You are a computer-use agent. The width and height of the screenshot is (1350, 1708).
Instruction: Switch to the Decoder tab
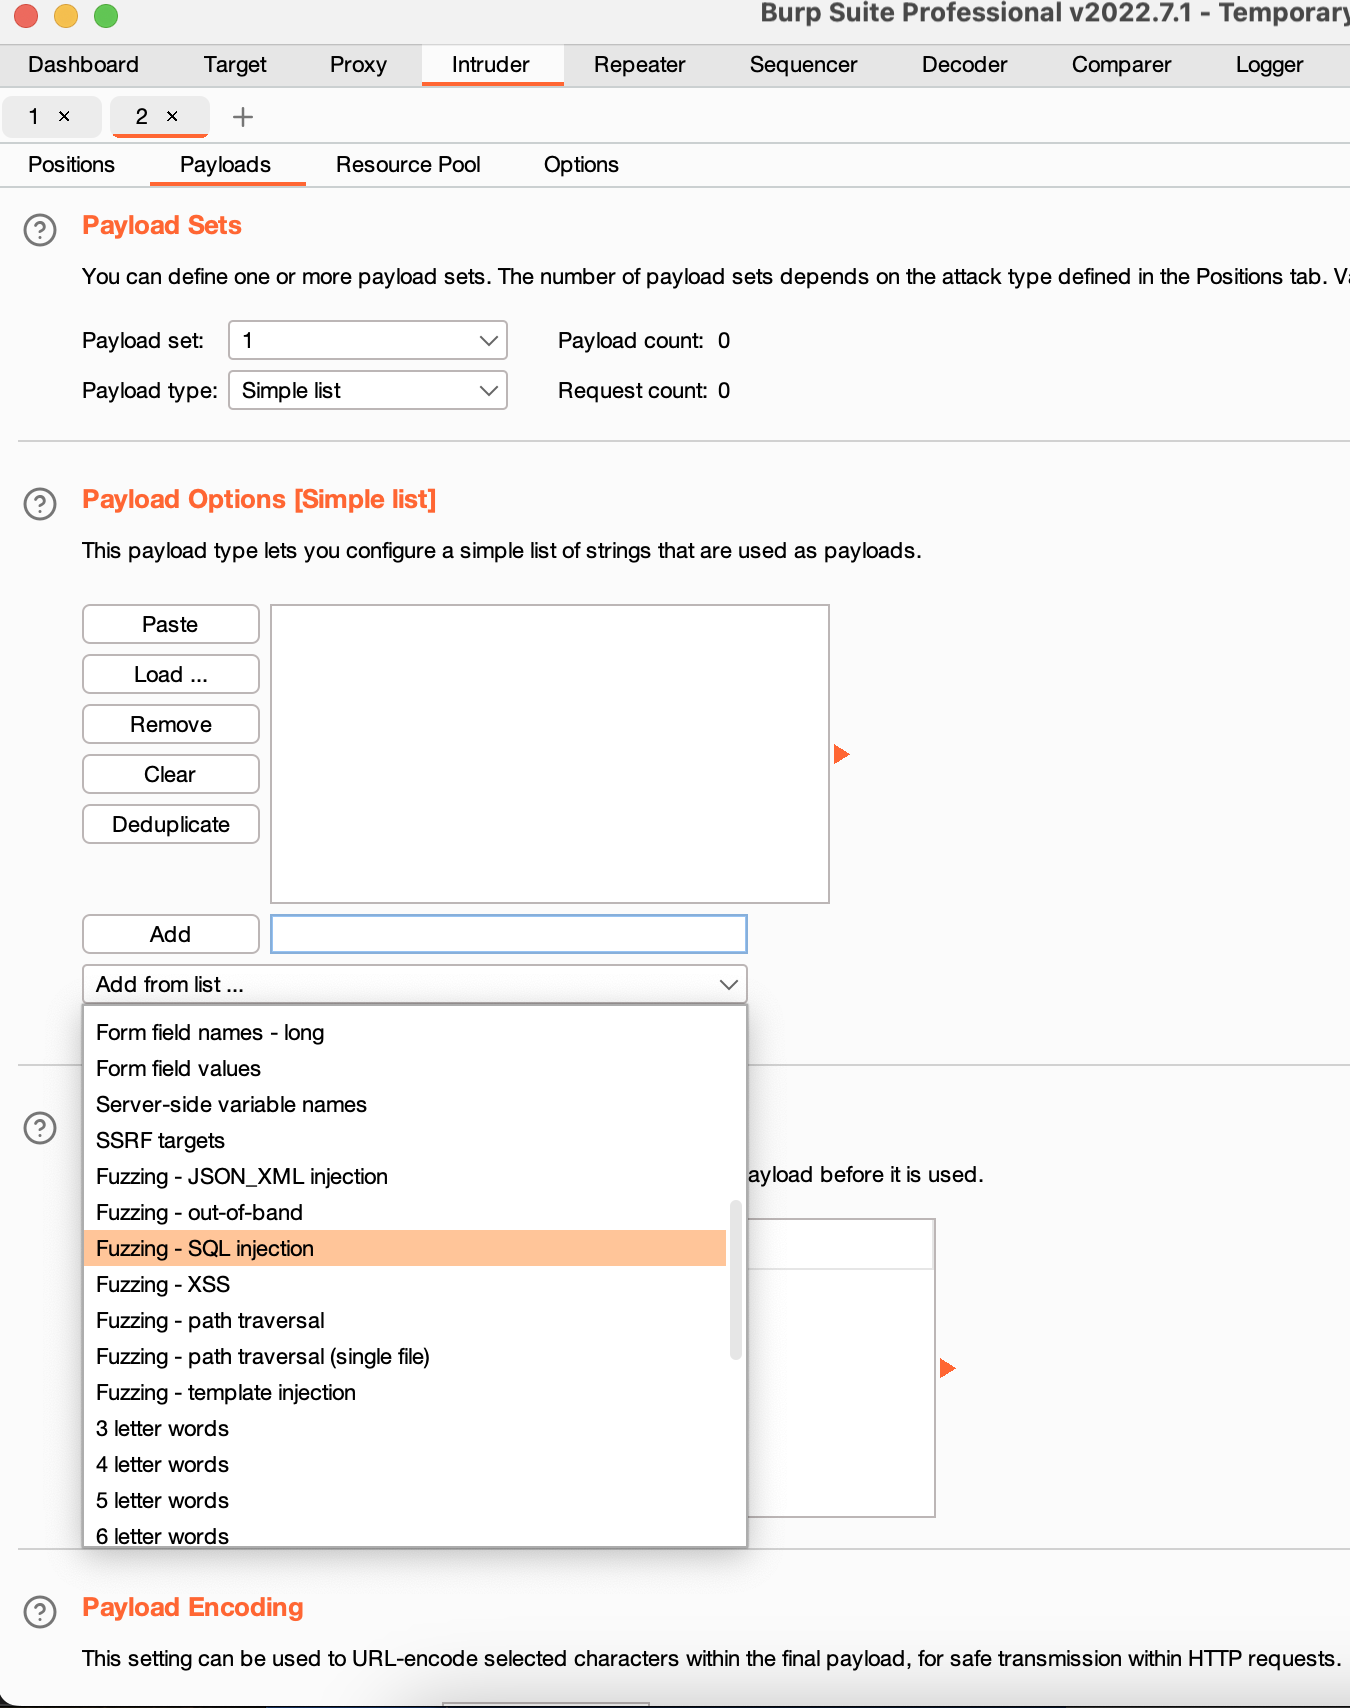click(965, 65)
